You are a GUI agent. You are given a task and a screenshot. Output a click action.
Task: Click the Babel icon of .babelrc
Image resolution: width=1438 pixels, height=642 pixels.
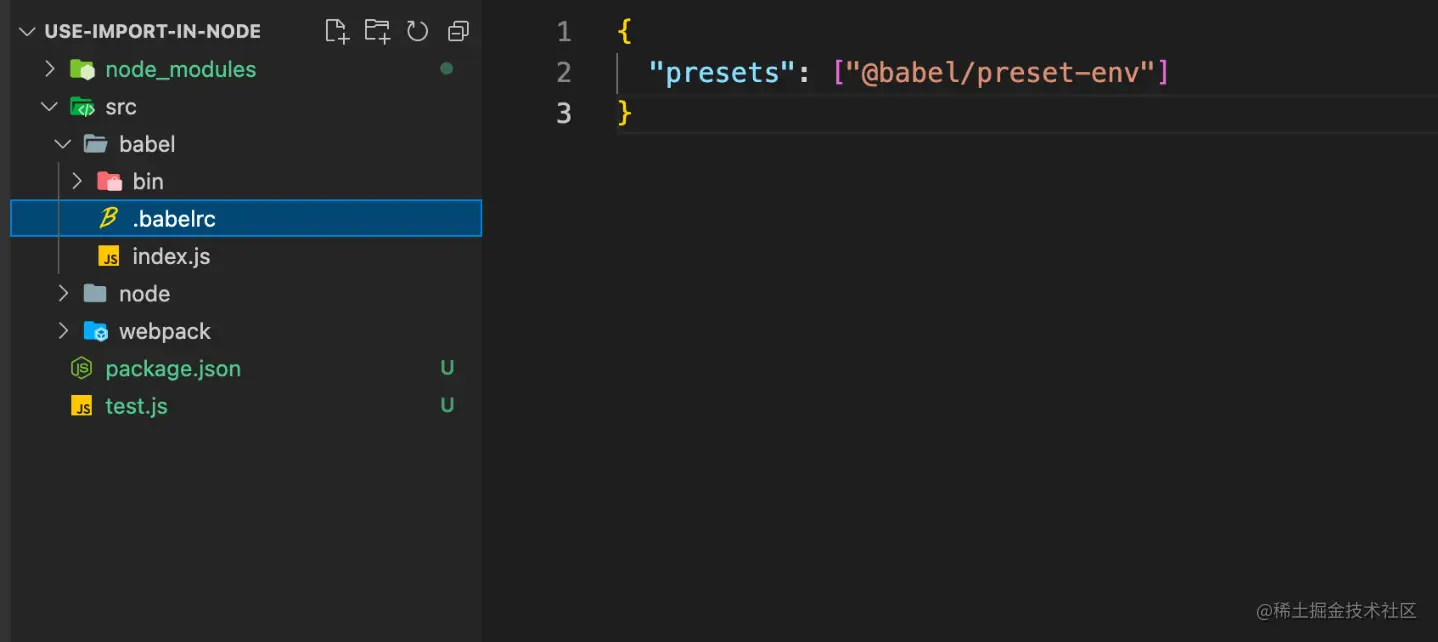click(109, 218)
